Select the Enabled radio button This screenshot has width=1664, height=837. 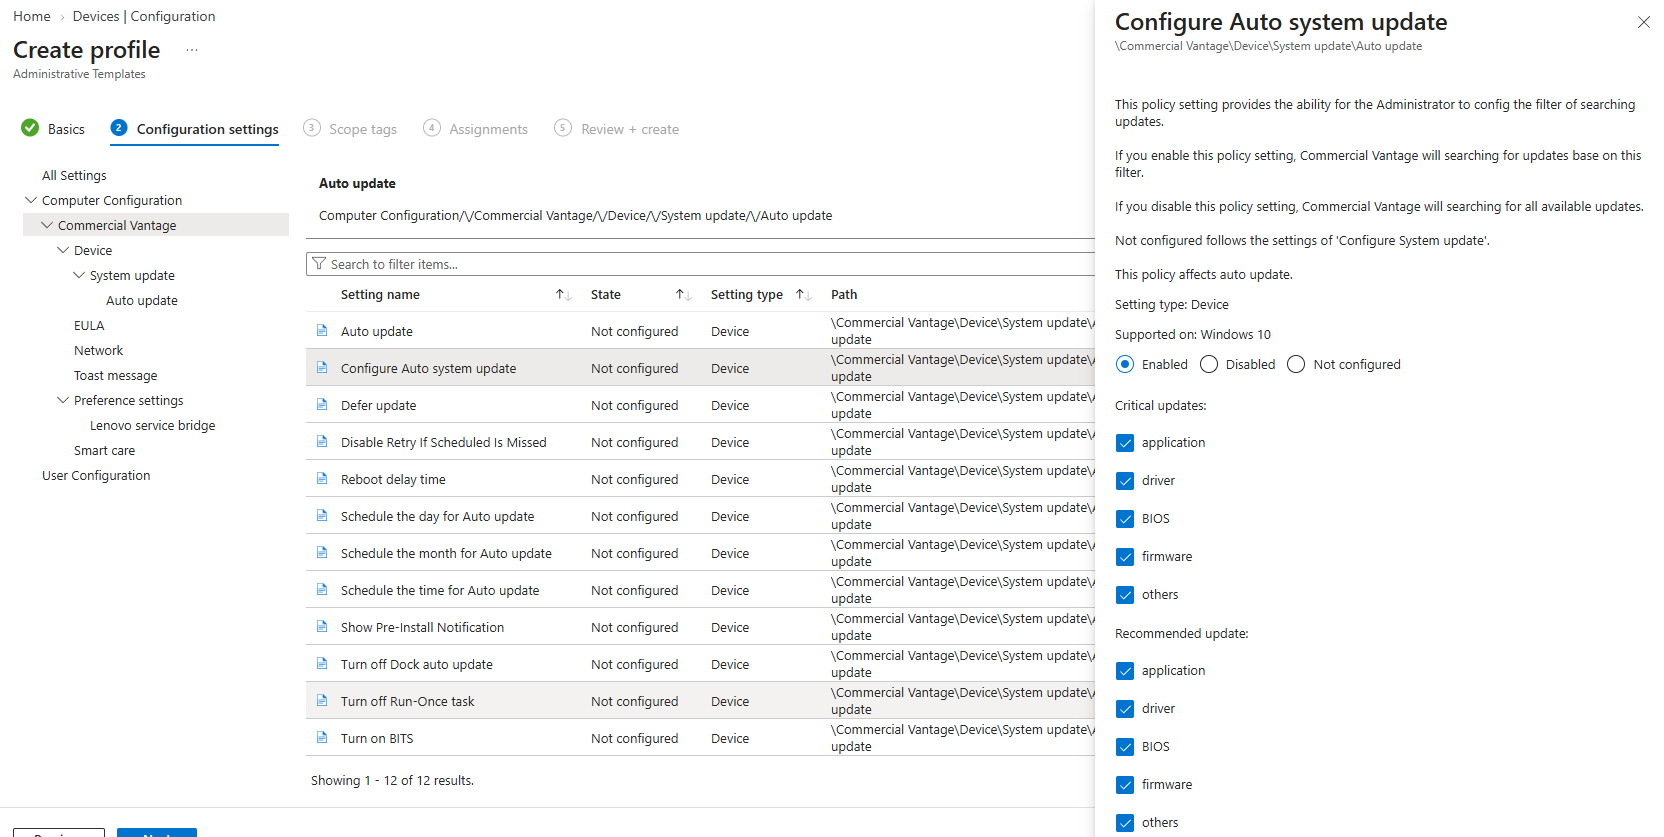click(x=1125, y=365)
